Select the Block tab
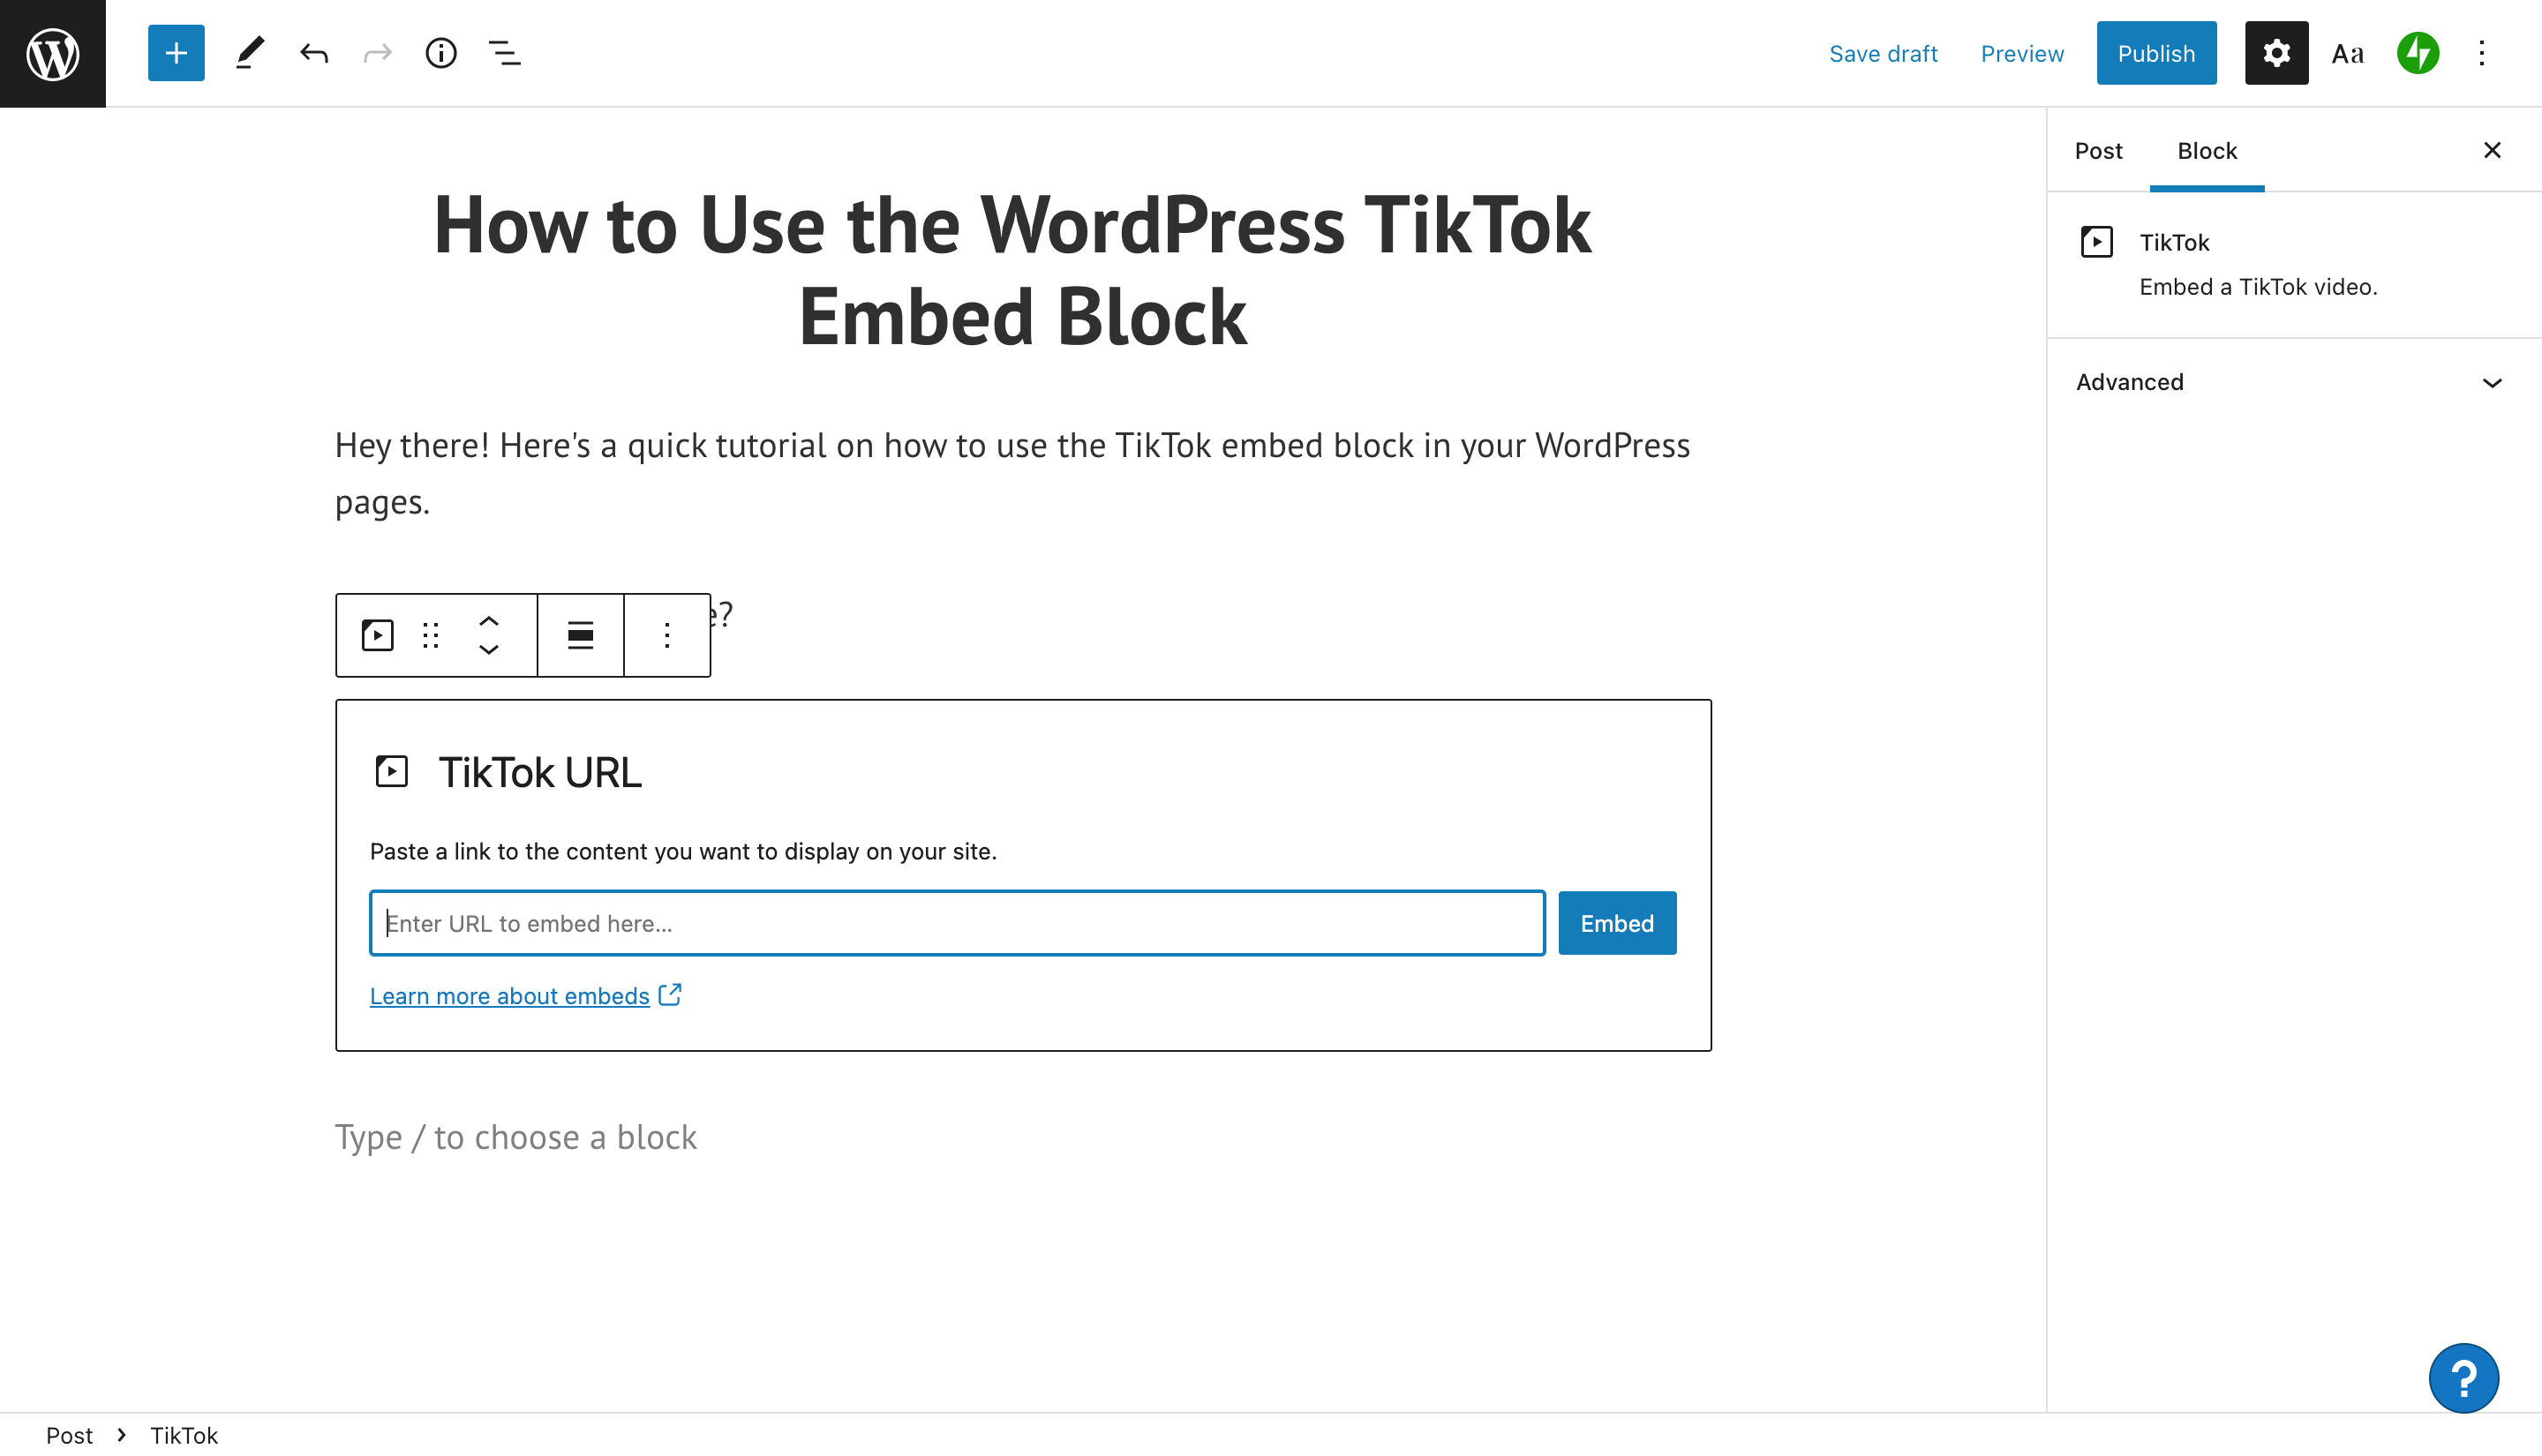The height and width of the screenshot is (1456, 2542). [x=2207, y=151]
